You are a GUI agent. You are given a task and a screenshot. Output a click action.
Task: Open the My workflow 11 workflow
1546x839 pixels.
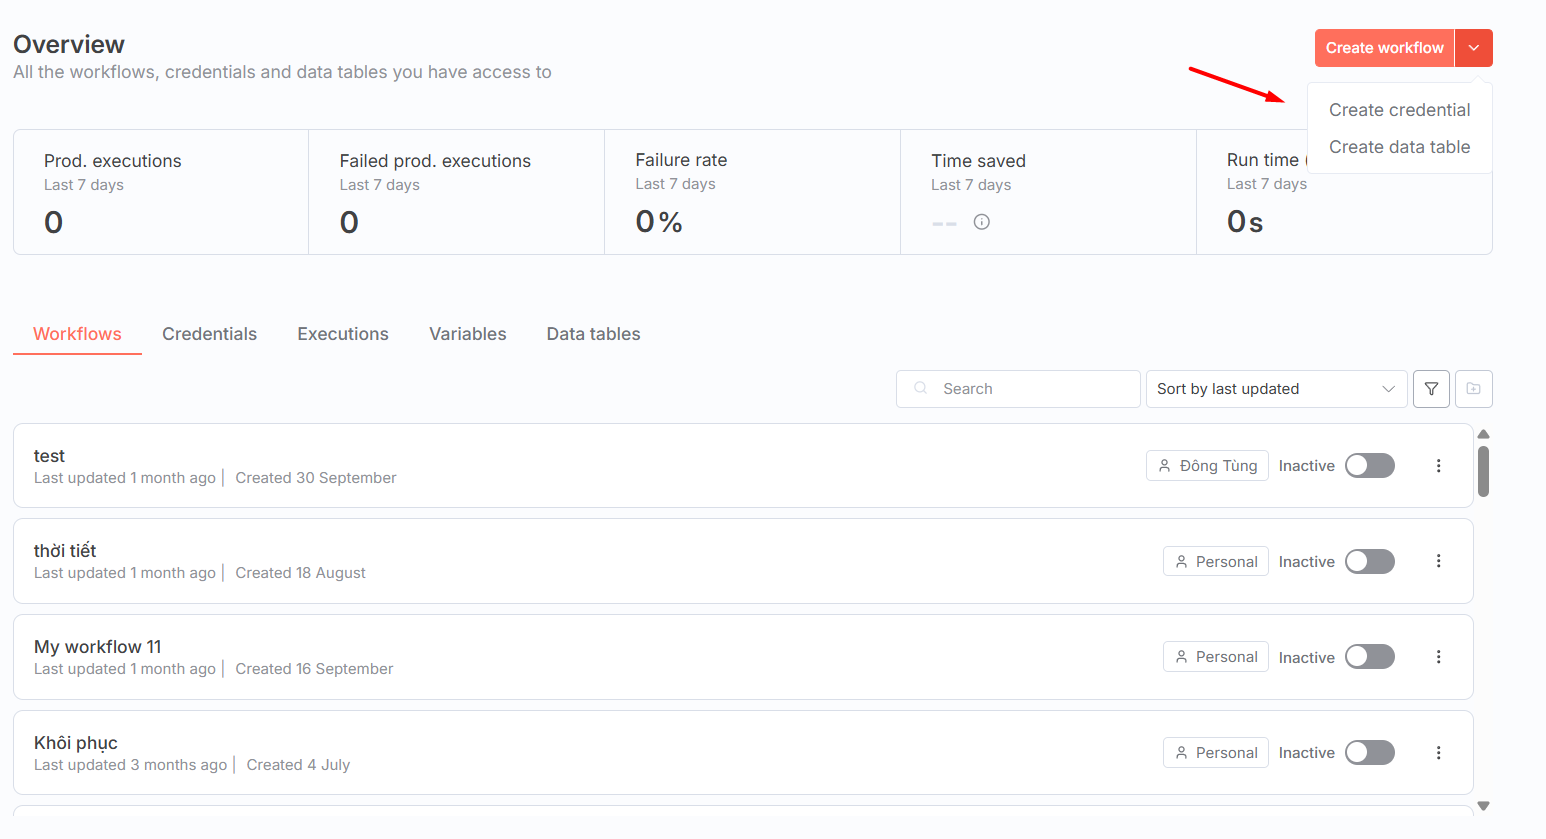pos(97,647)
